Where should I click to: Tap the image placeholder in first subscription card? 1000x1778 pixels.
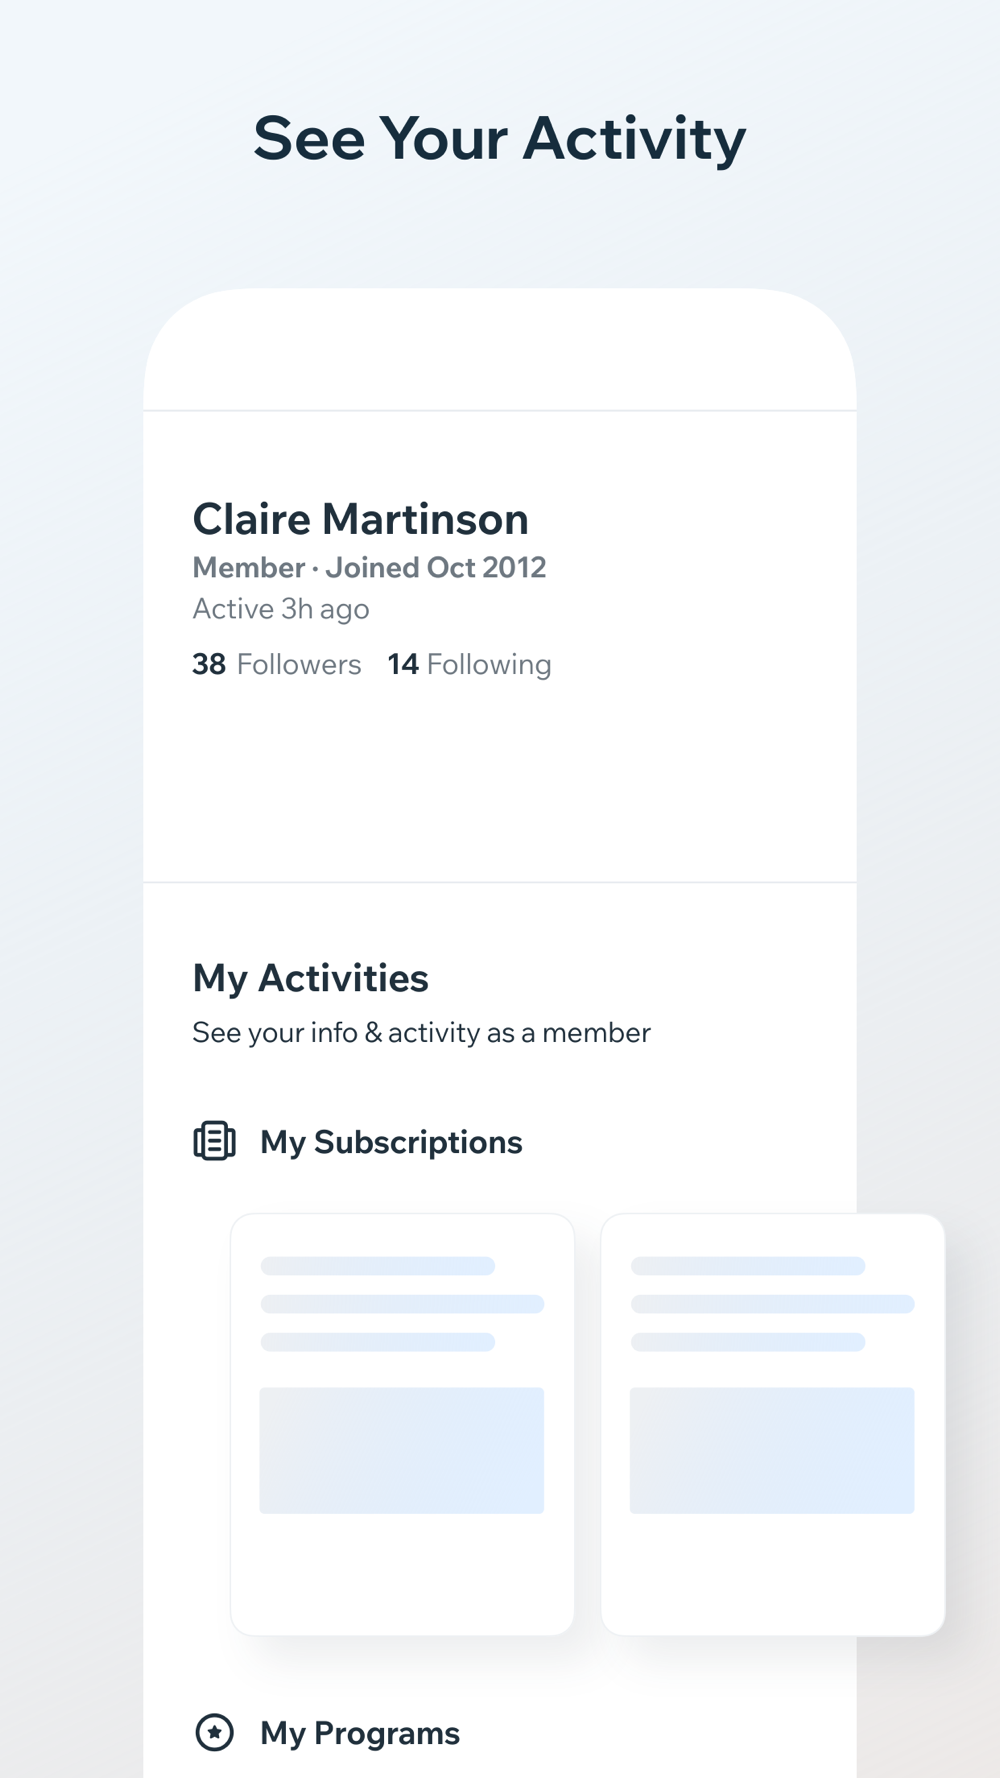tap(402, 1450)
